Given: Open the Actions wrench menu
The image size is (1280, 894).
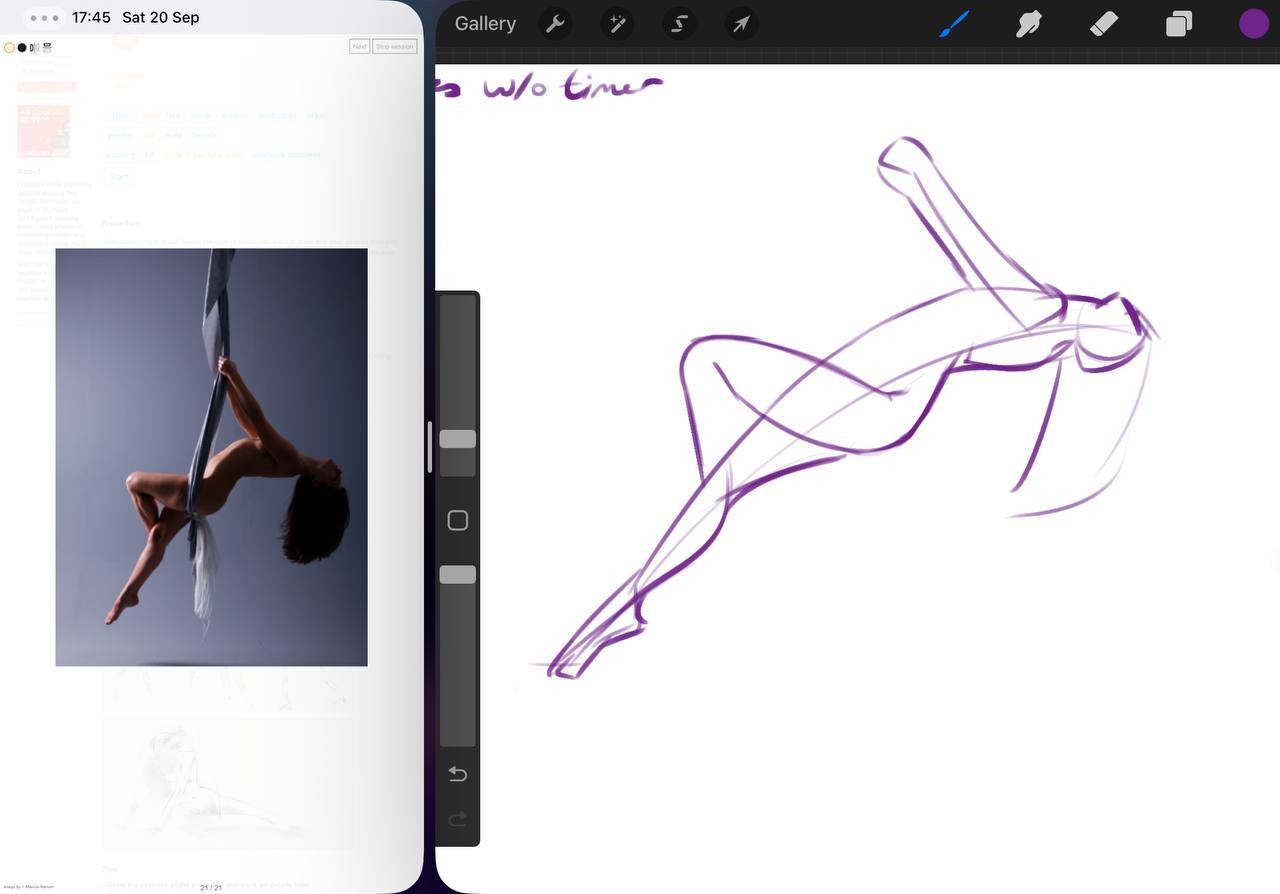Looking at the screenshot, I should coord(555,24).
